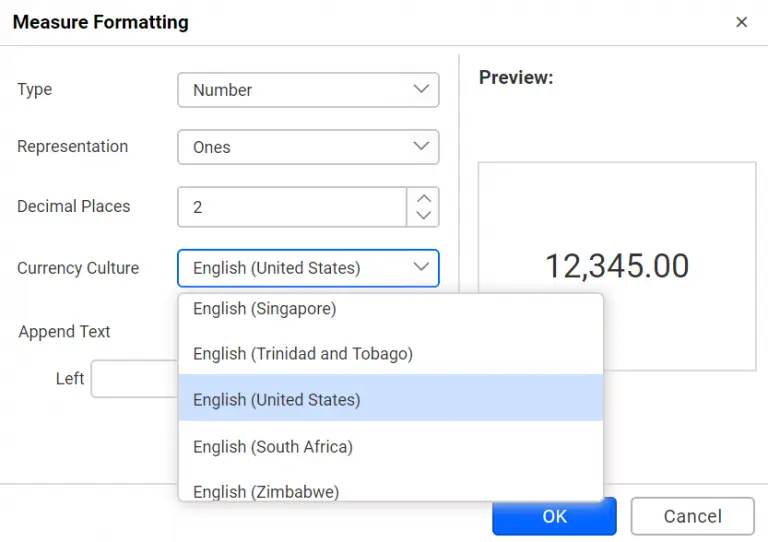Click the chevron arrow of Representation dropdown
The height and width of the screenshot is (542, 768).
coord(421,147)
